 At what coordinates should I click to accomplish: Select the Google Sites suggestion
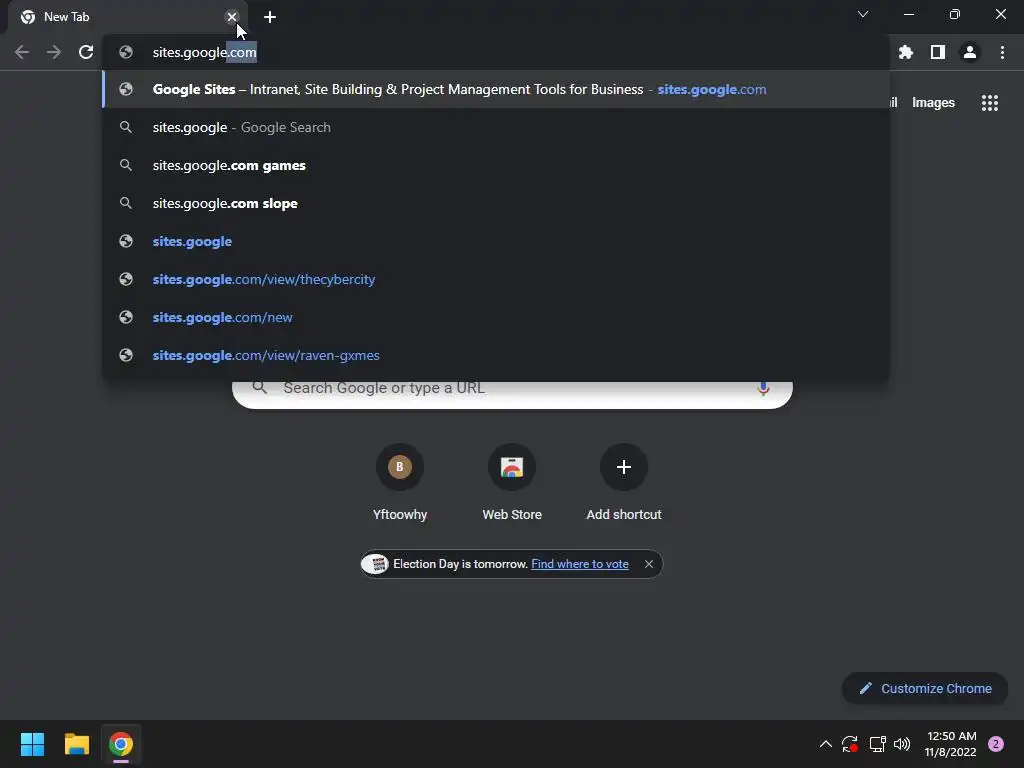(x=496, y=89)
